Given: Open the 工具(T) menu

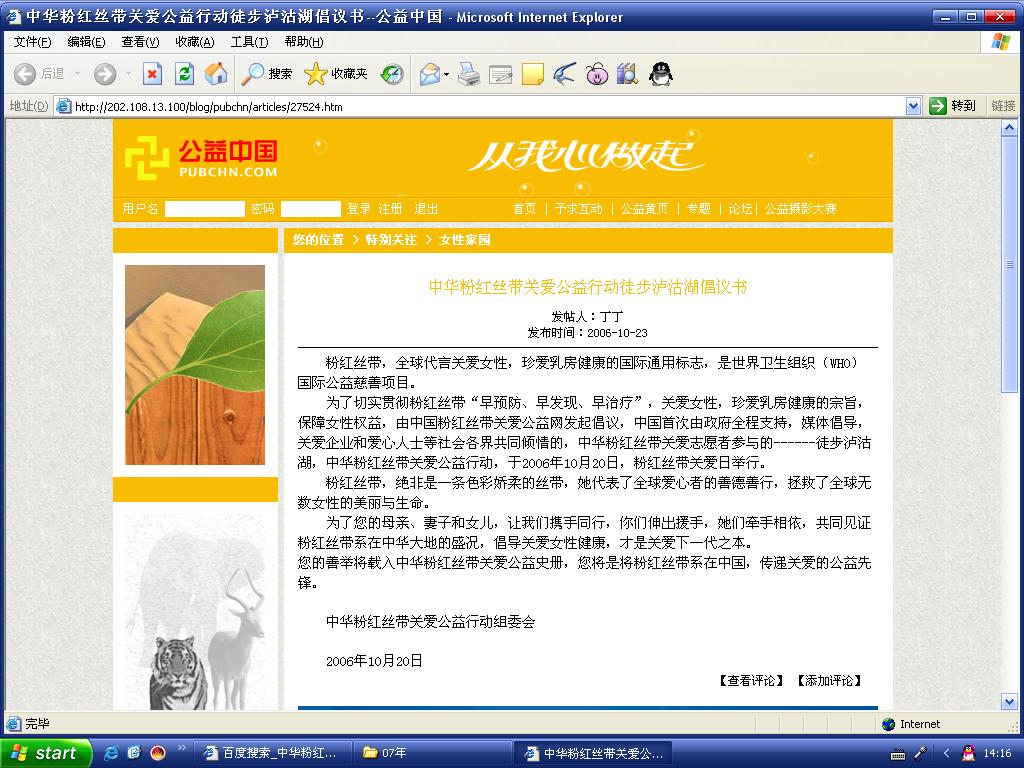Looking at the screenshot, I should point(249,42).
